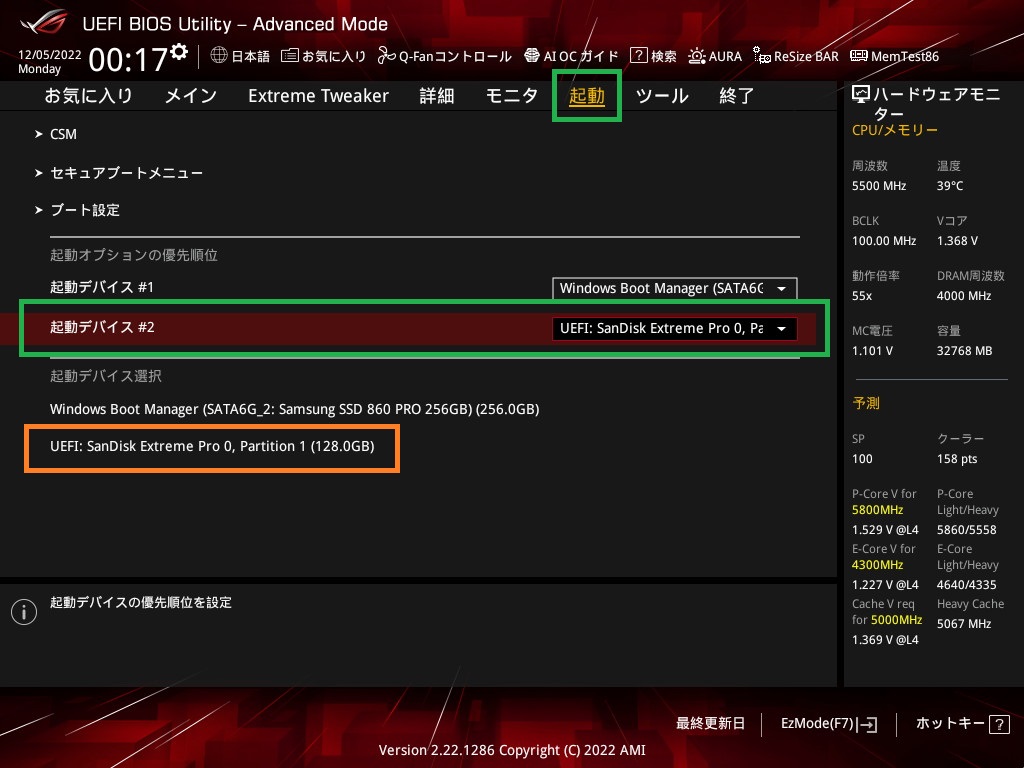
Task: Click 158 pts cooler score
Action: (x=957, y=459)
